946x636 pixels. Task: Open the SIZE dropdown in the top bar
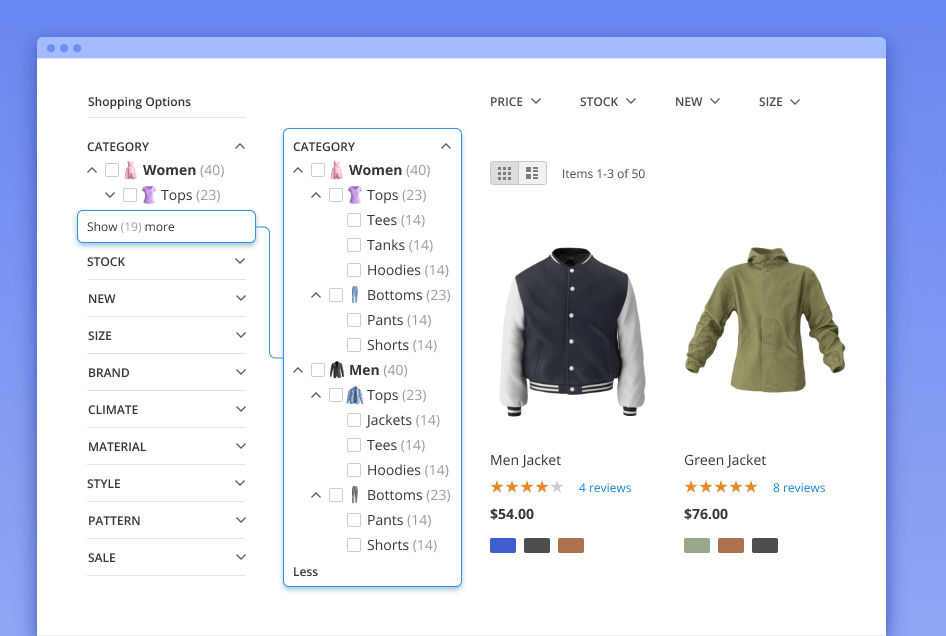778,101
